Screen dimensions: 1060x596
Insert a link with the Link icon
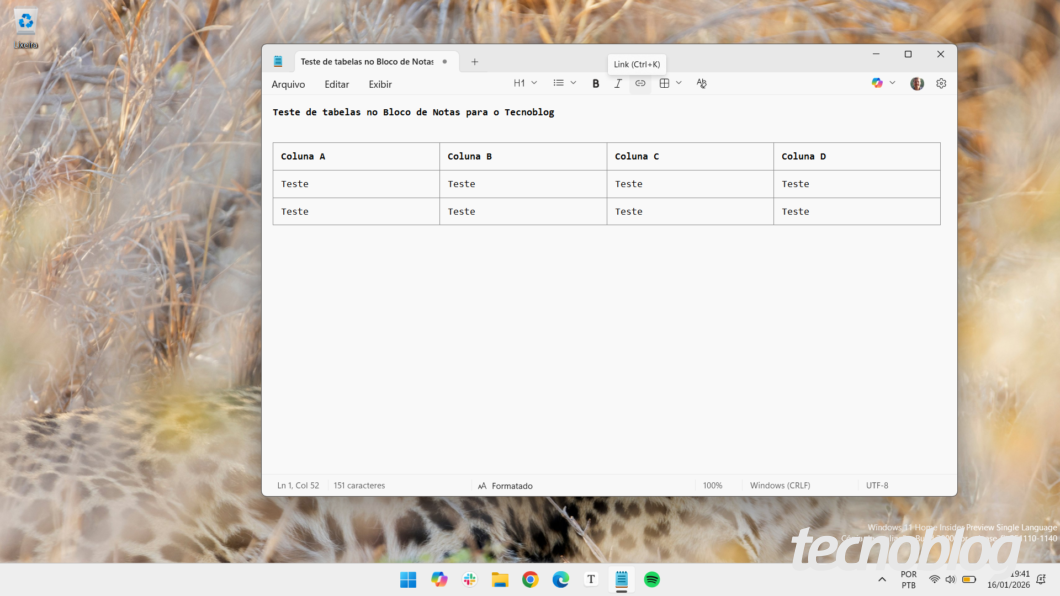640,83
